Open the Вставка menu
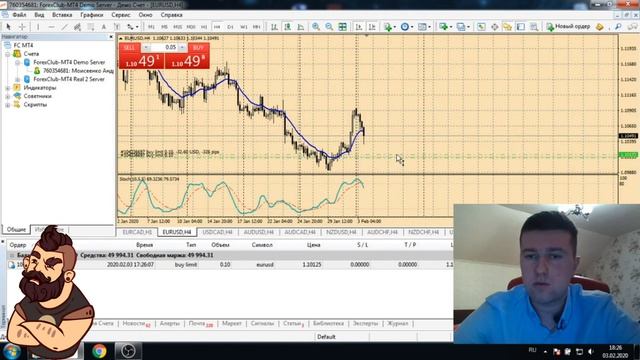 tap(62, 15)
